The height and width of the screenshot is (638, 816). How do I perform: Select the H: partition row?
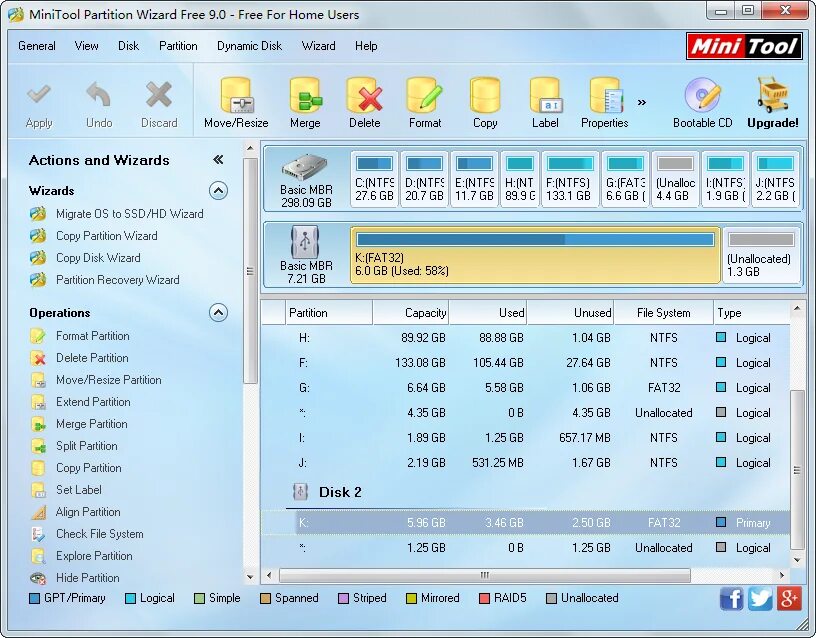click(x=526, y=338)
